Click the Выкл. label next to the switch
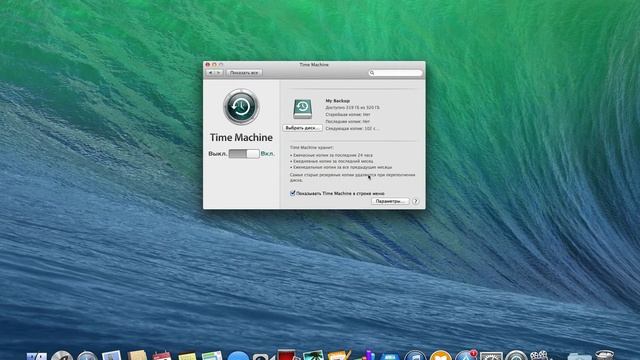The height and width of the screenshot is (360, 640). [x=218, y=154]
